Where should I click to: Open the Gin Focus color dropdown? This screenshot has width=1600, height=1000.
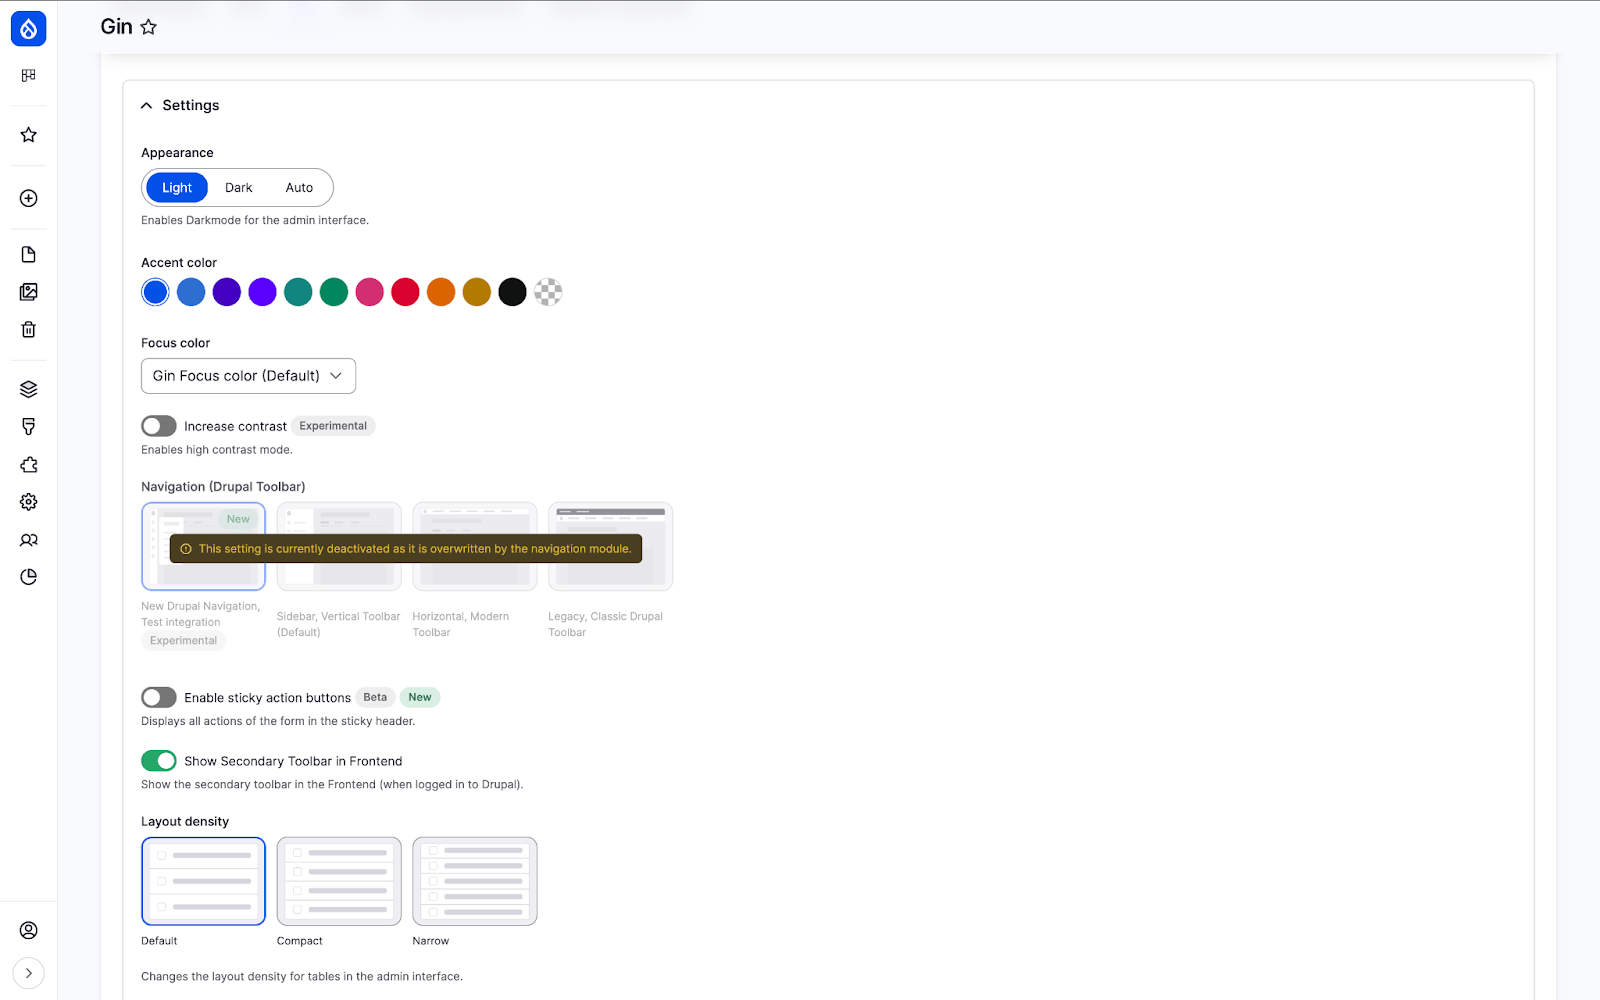point(248,376)
